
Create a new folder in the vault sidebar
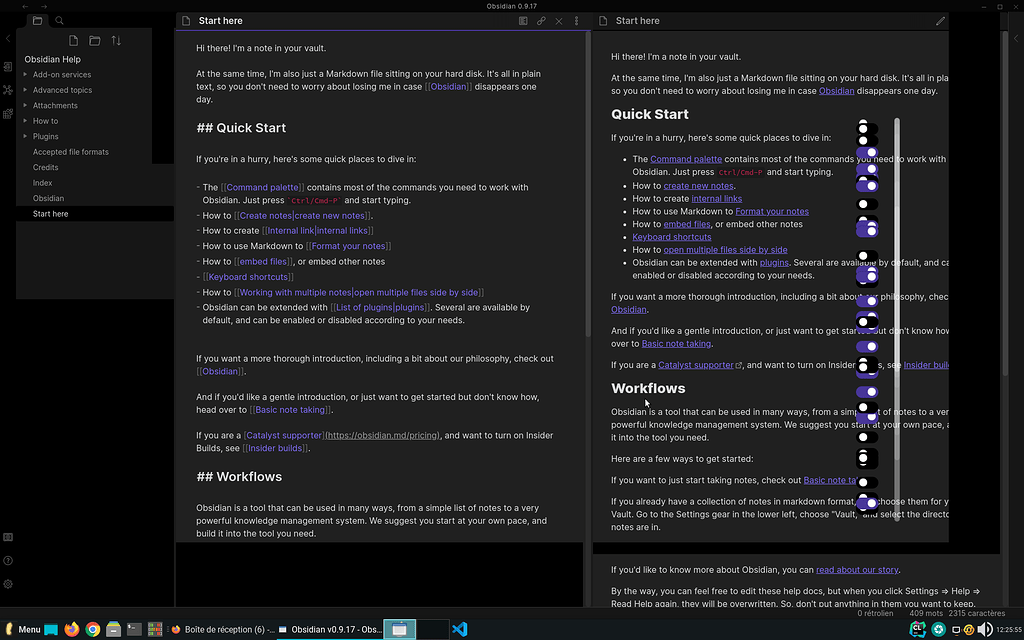pyautogui.click(x=94, y=40)
